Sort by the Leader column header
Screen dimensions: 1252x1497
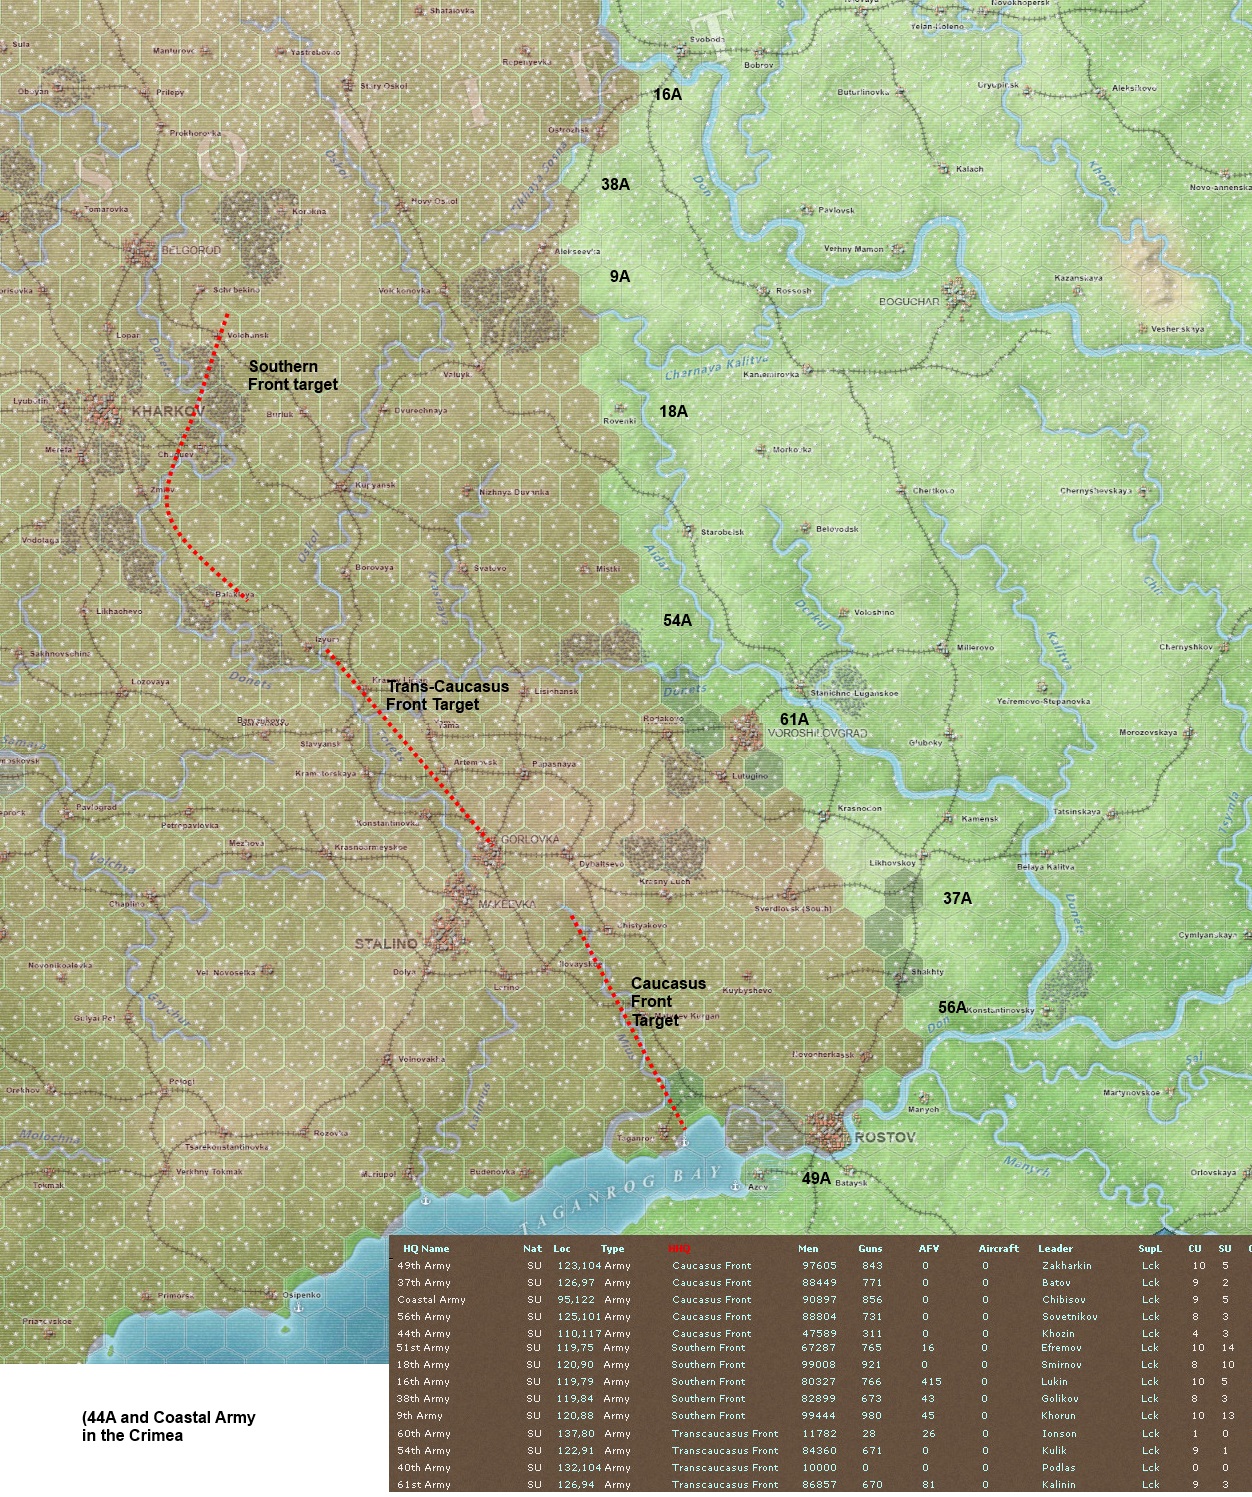(x=1055, y=1248)
